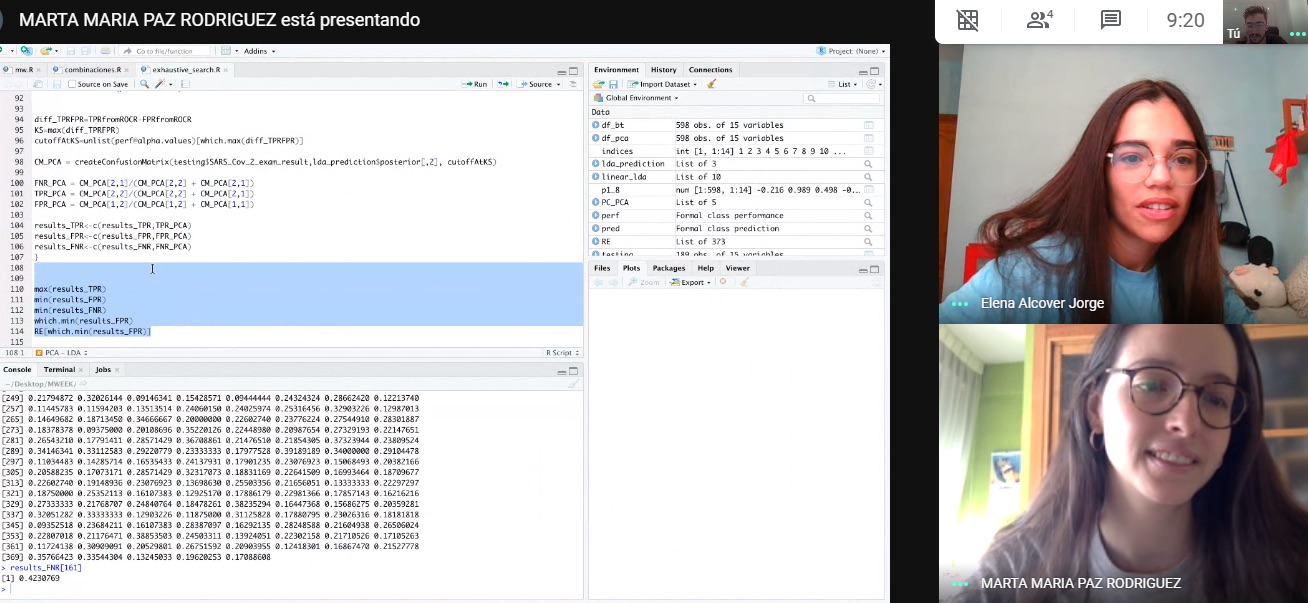This screenshot has width=1308, height=603.
Task: Open the Export dropdown in Plots pane
Action: pyautogui.click(x=690, y=282)
